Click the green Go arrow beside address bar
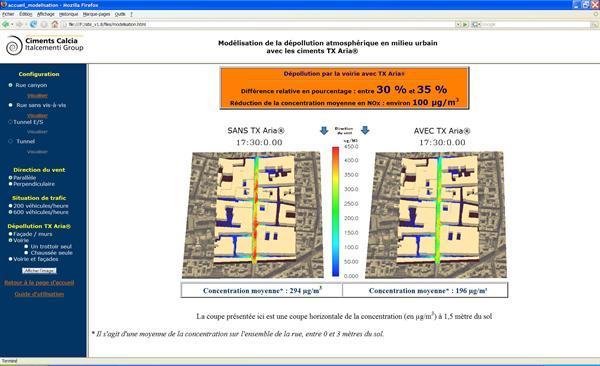Viewport: 600px width, 366px height. 465,24
